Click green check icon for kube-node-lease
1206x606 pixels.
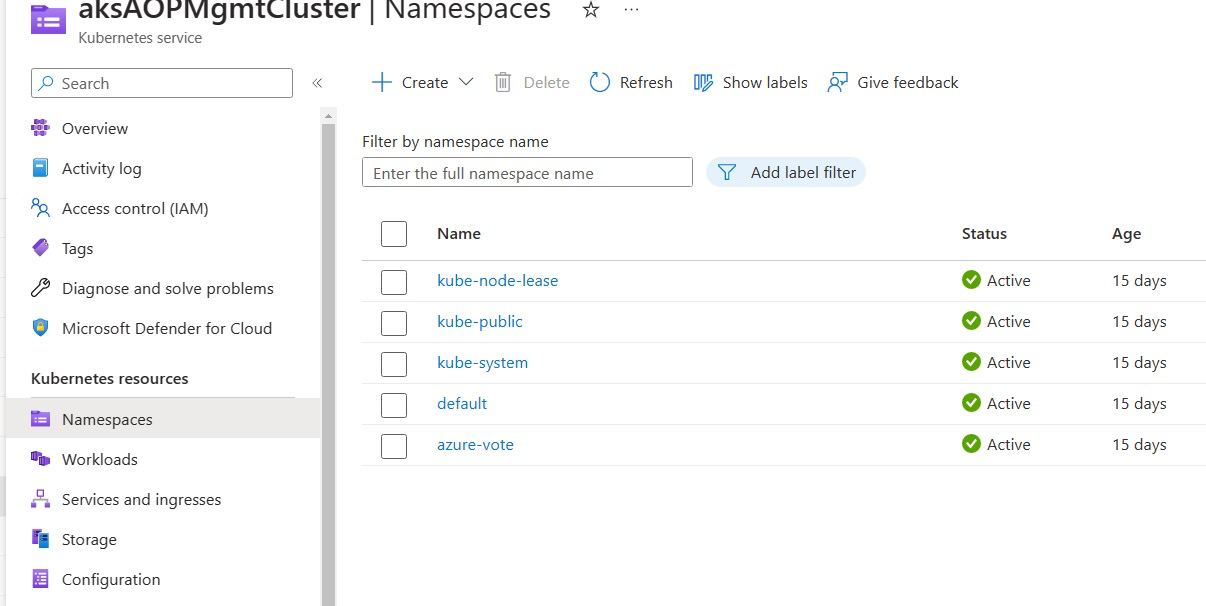971,280
